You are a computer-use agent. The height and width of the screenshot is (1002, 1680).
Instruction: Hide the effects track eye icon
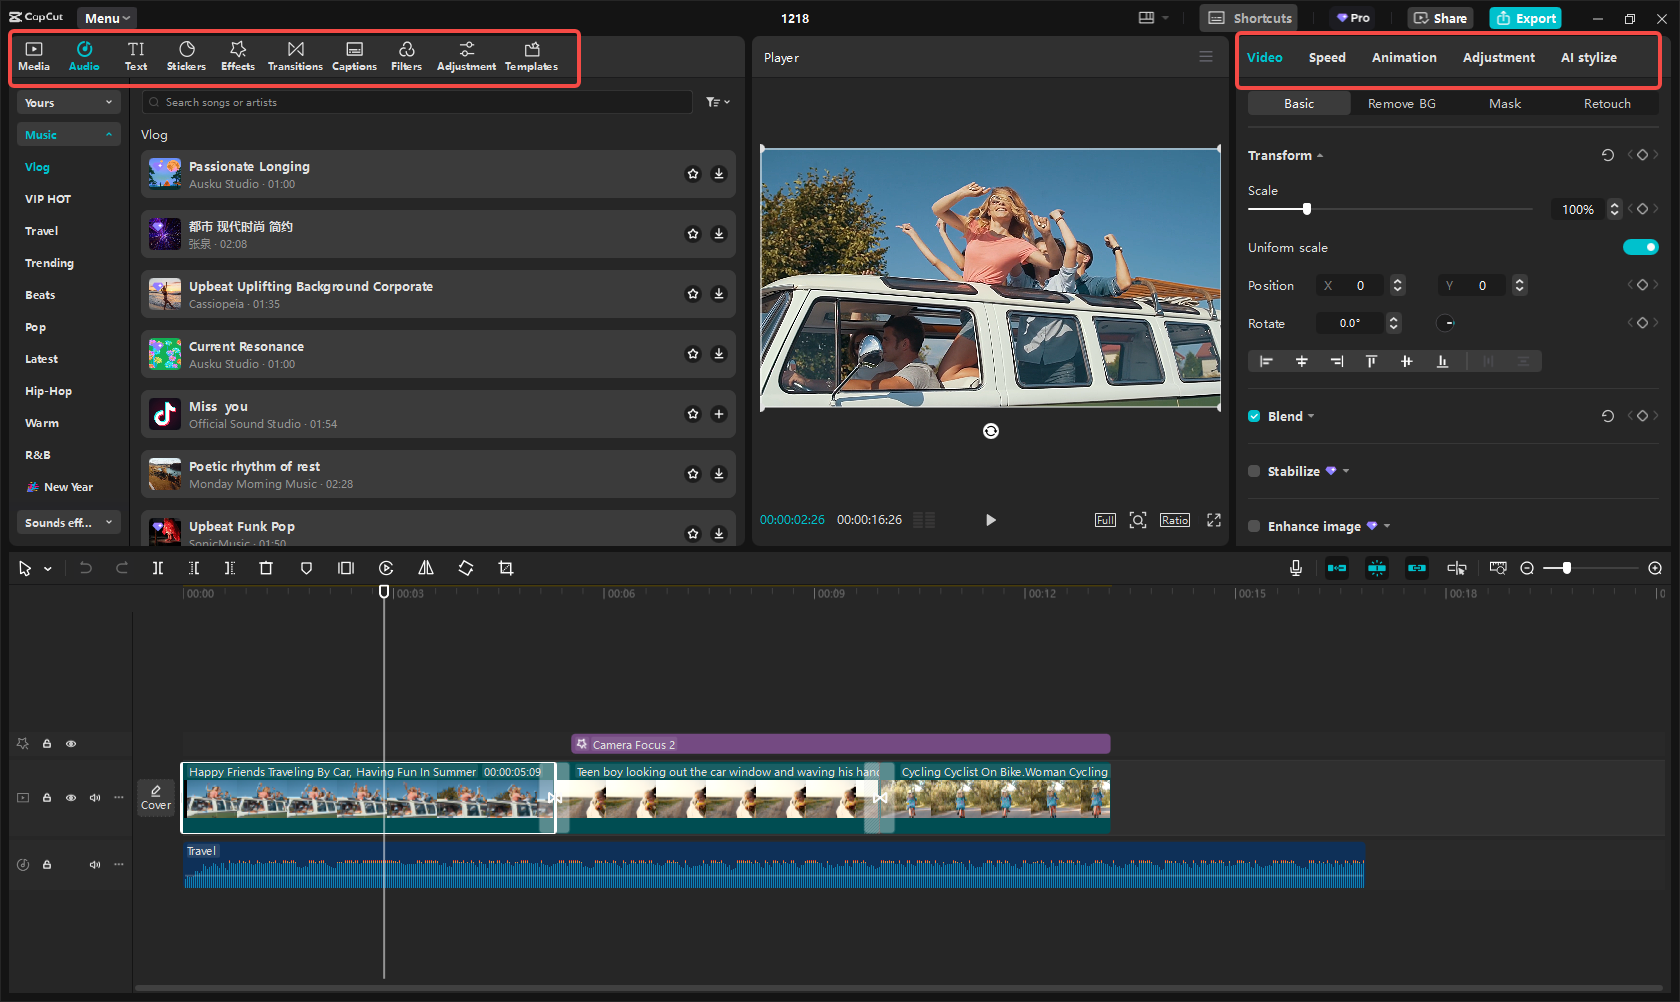71,744
